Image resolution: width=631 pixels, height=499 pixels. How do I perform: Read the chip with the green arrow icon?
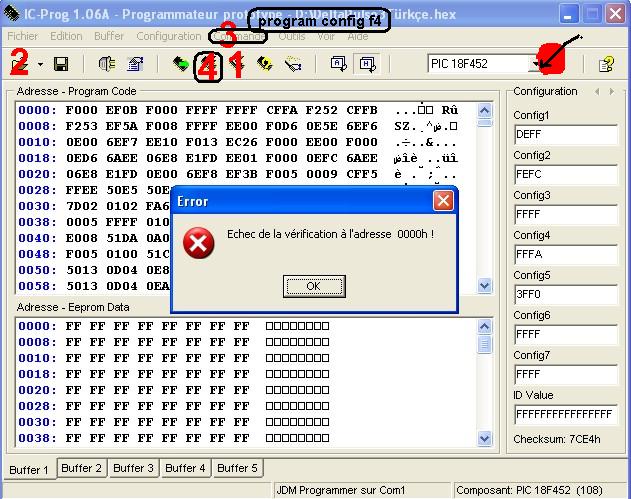click(x=181, y=64)
